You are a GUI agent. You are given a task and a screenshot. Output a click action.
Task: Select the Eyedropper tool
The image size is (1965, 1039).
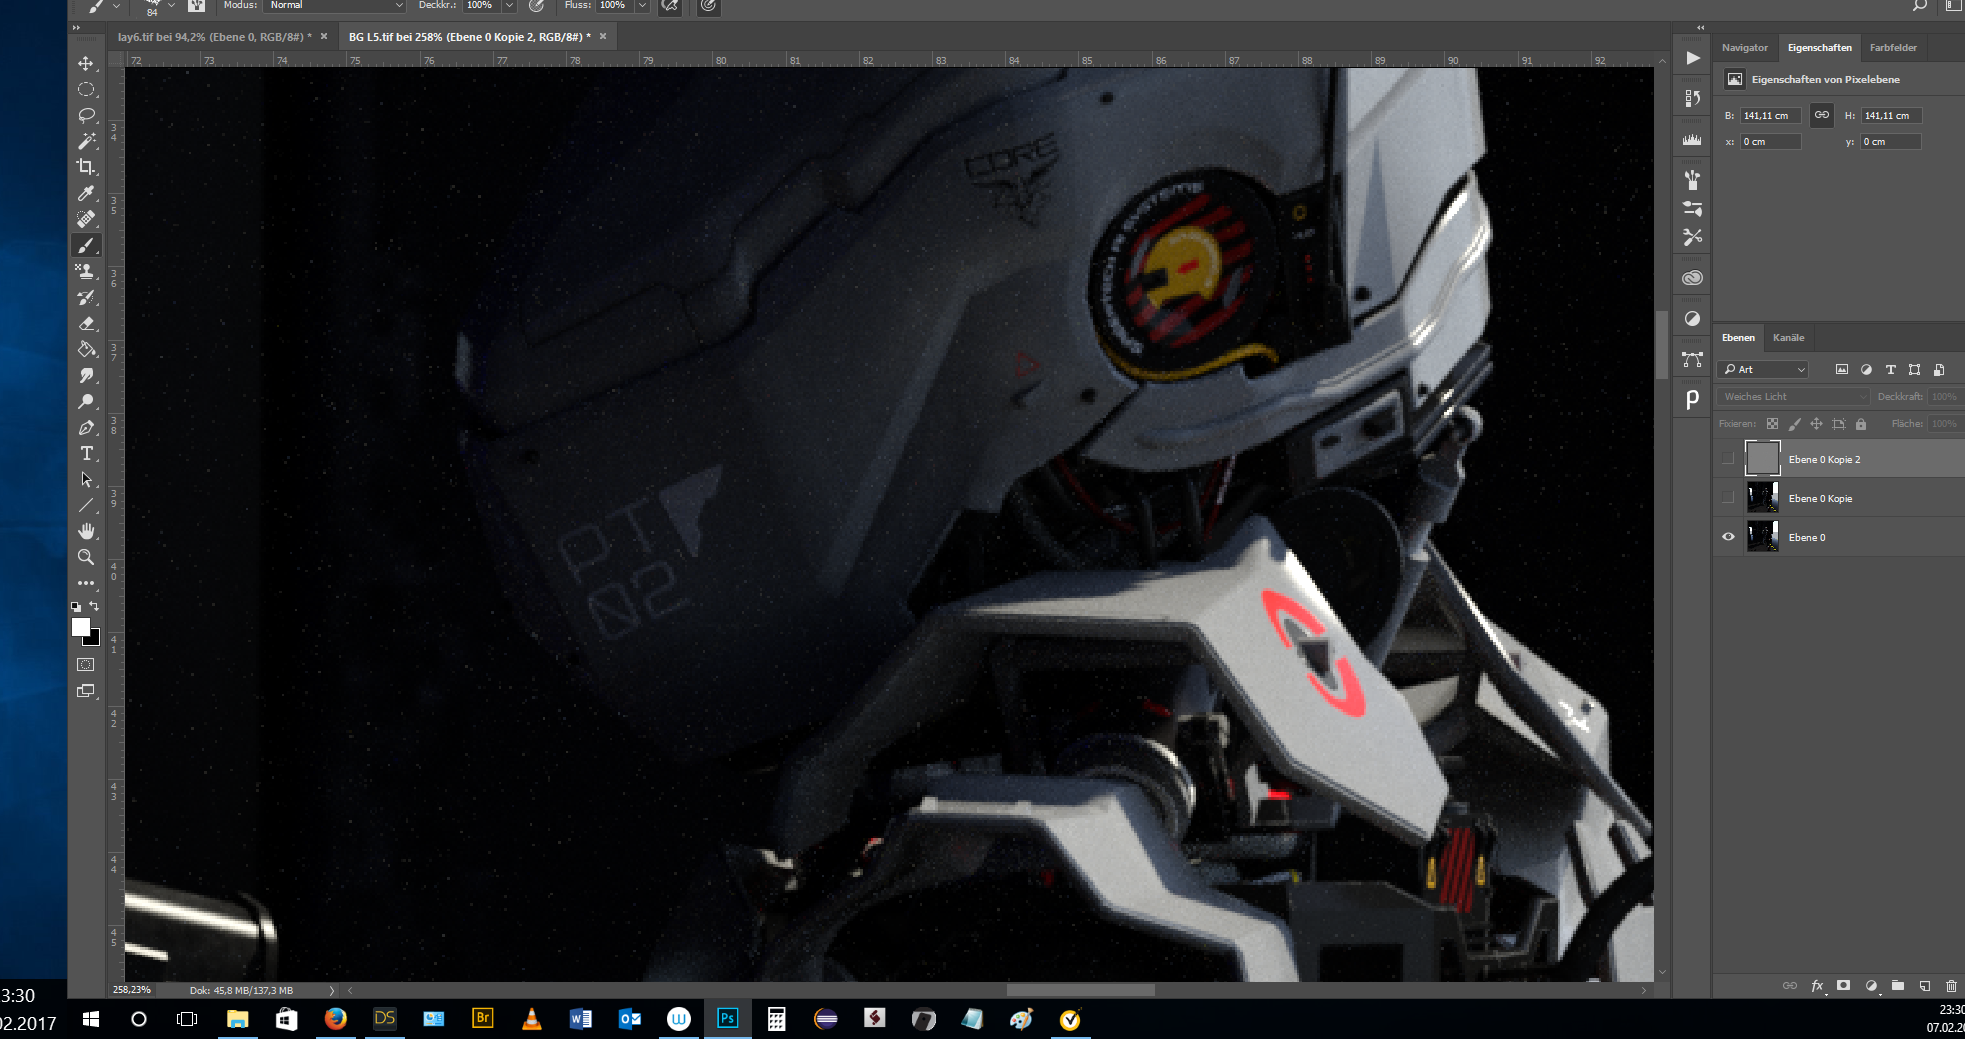coord(86,194)
